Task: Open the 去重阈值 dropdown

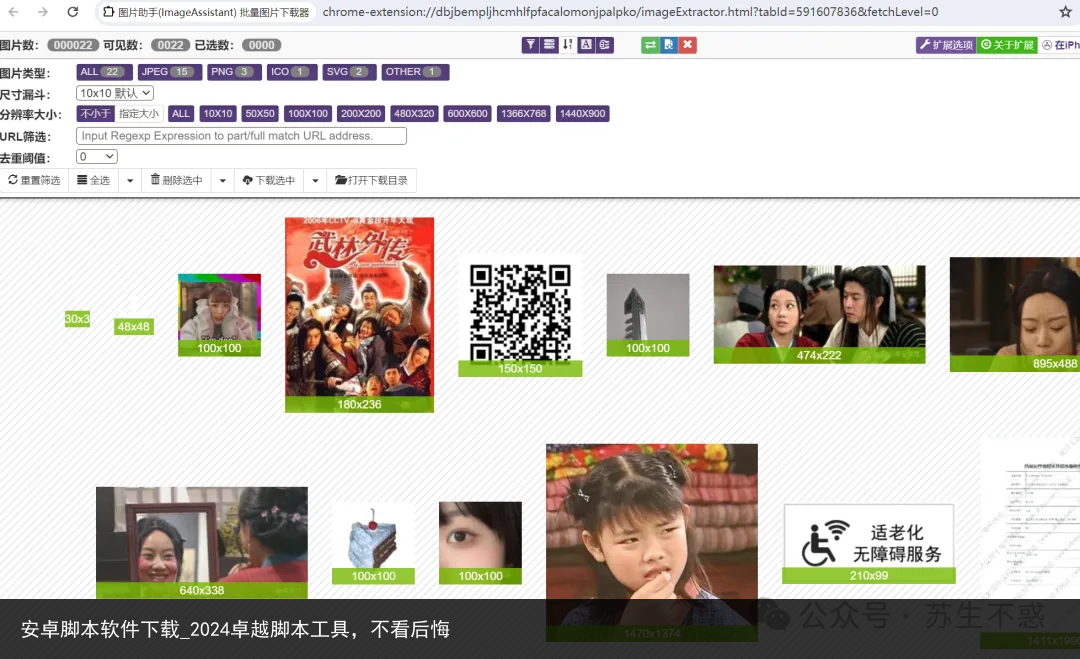Action: point(97,157)
